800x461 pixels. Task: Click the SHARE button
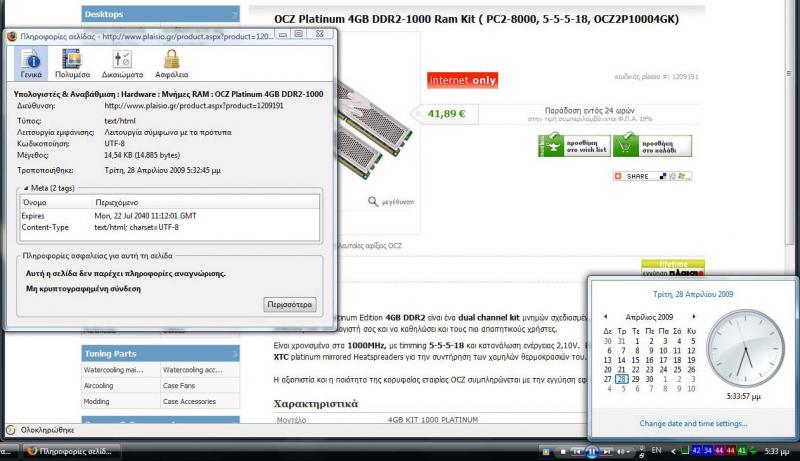pos(653,176)
